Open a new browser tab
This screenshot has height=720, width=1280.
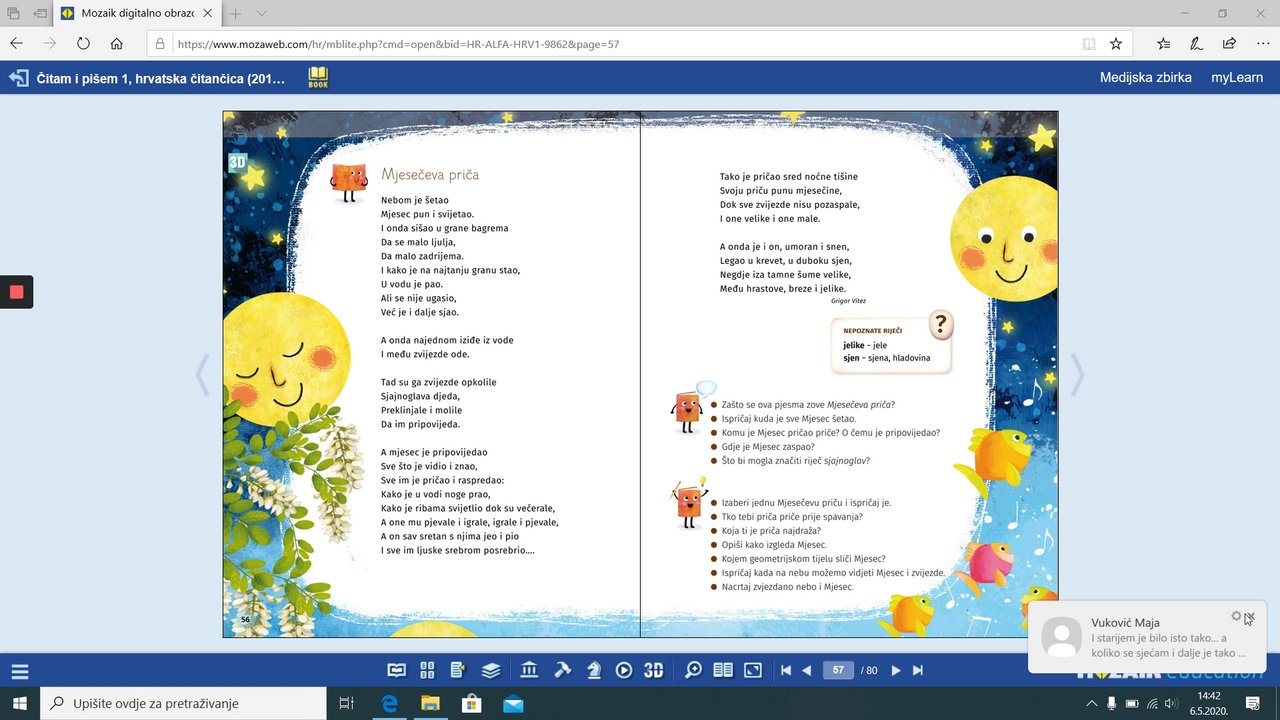(236, 14)
